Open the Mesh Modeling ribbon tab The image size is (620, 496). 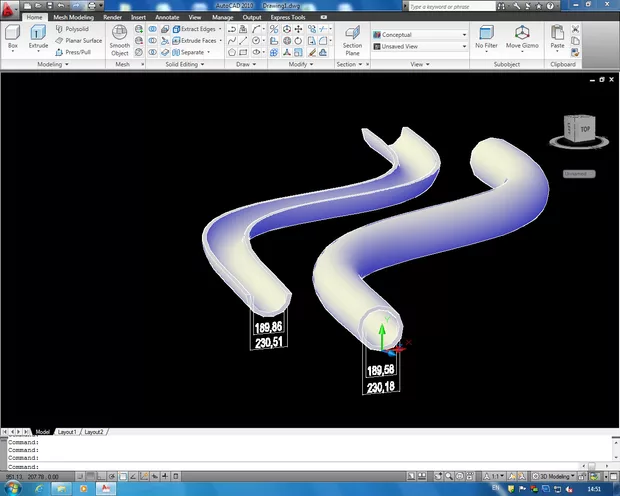[73, 17]
